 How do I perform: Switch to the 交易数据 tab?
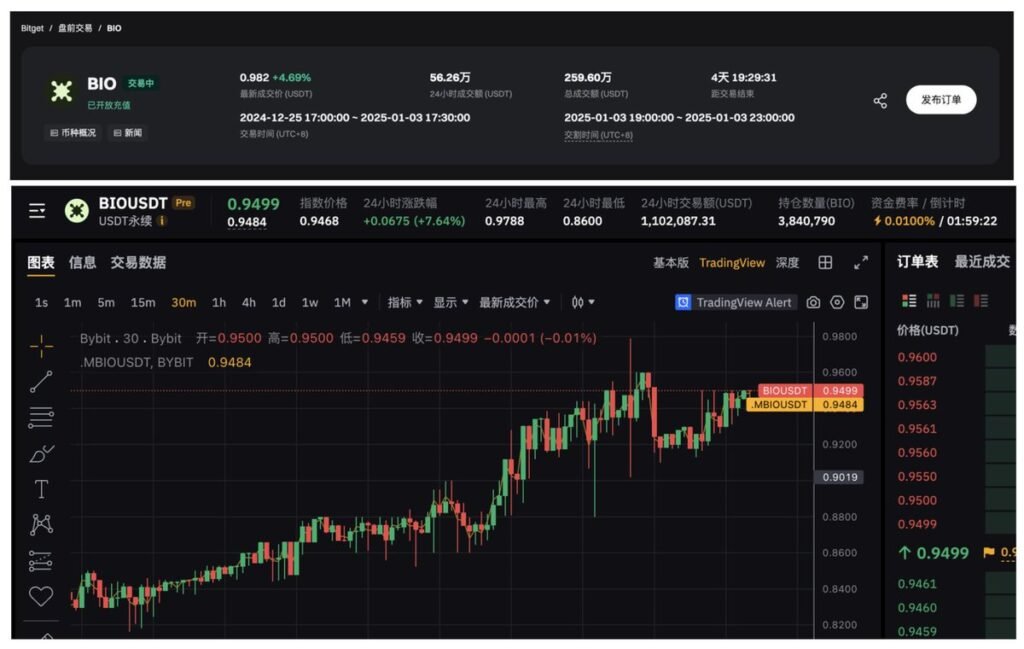138,262
